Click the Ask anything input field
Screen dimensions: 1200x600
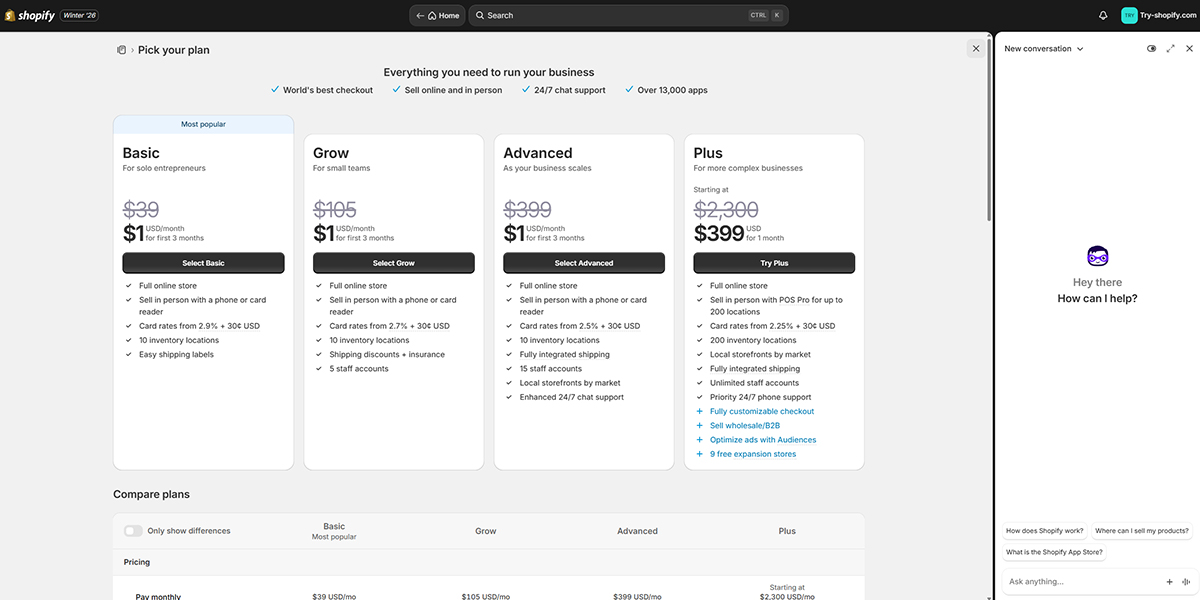point(1070,581)
